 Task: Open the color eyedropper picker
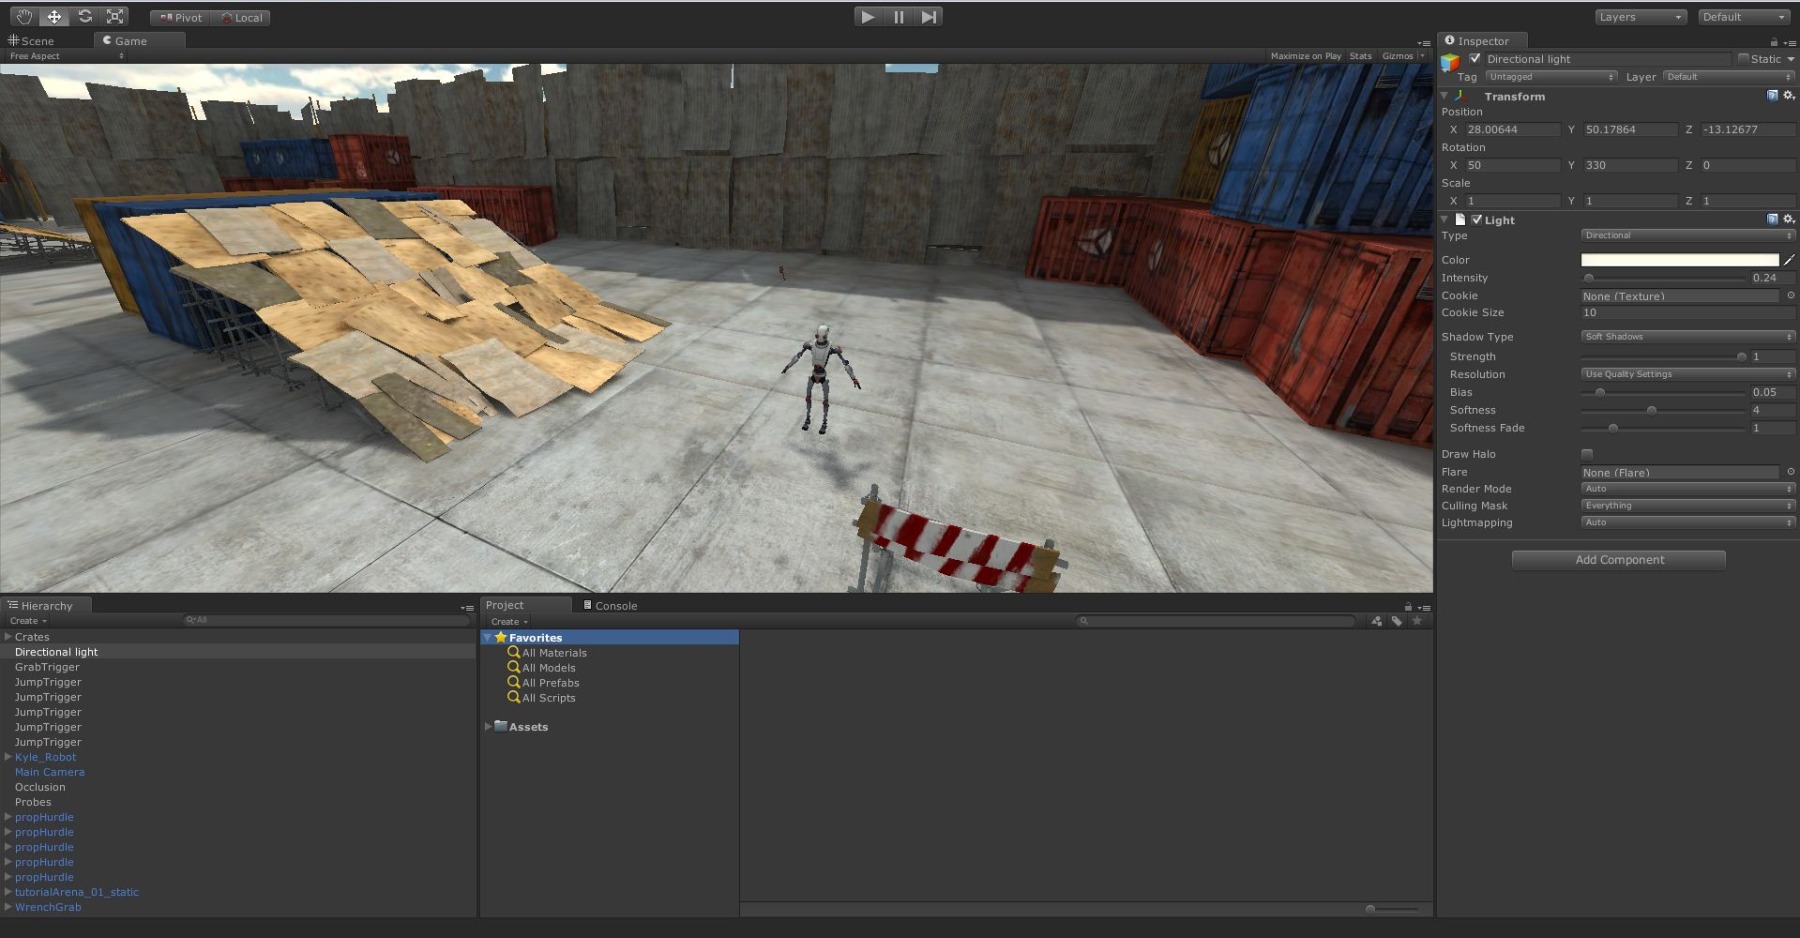pos(1789,260)
